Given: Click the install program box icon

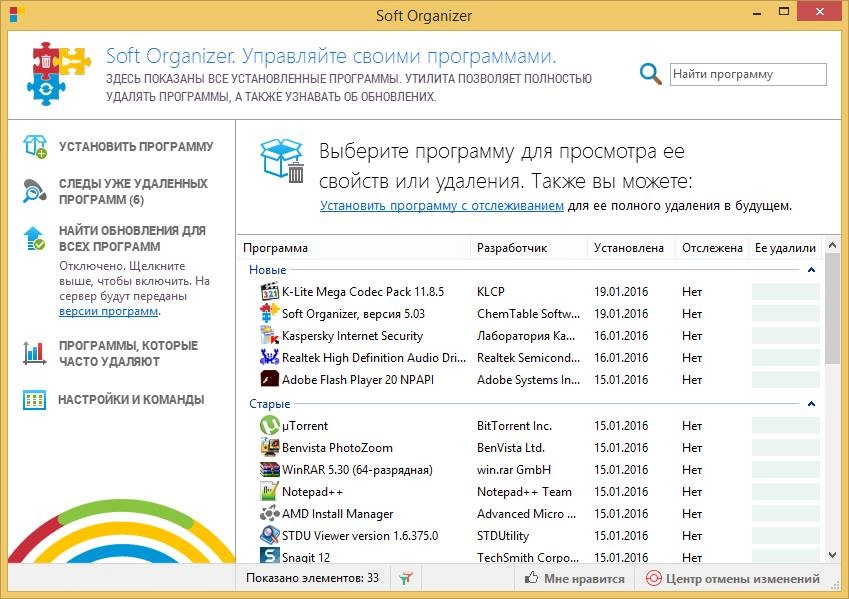Looking at the screenshot, I should coord(35,146).
